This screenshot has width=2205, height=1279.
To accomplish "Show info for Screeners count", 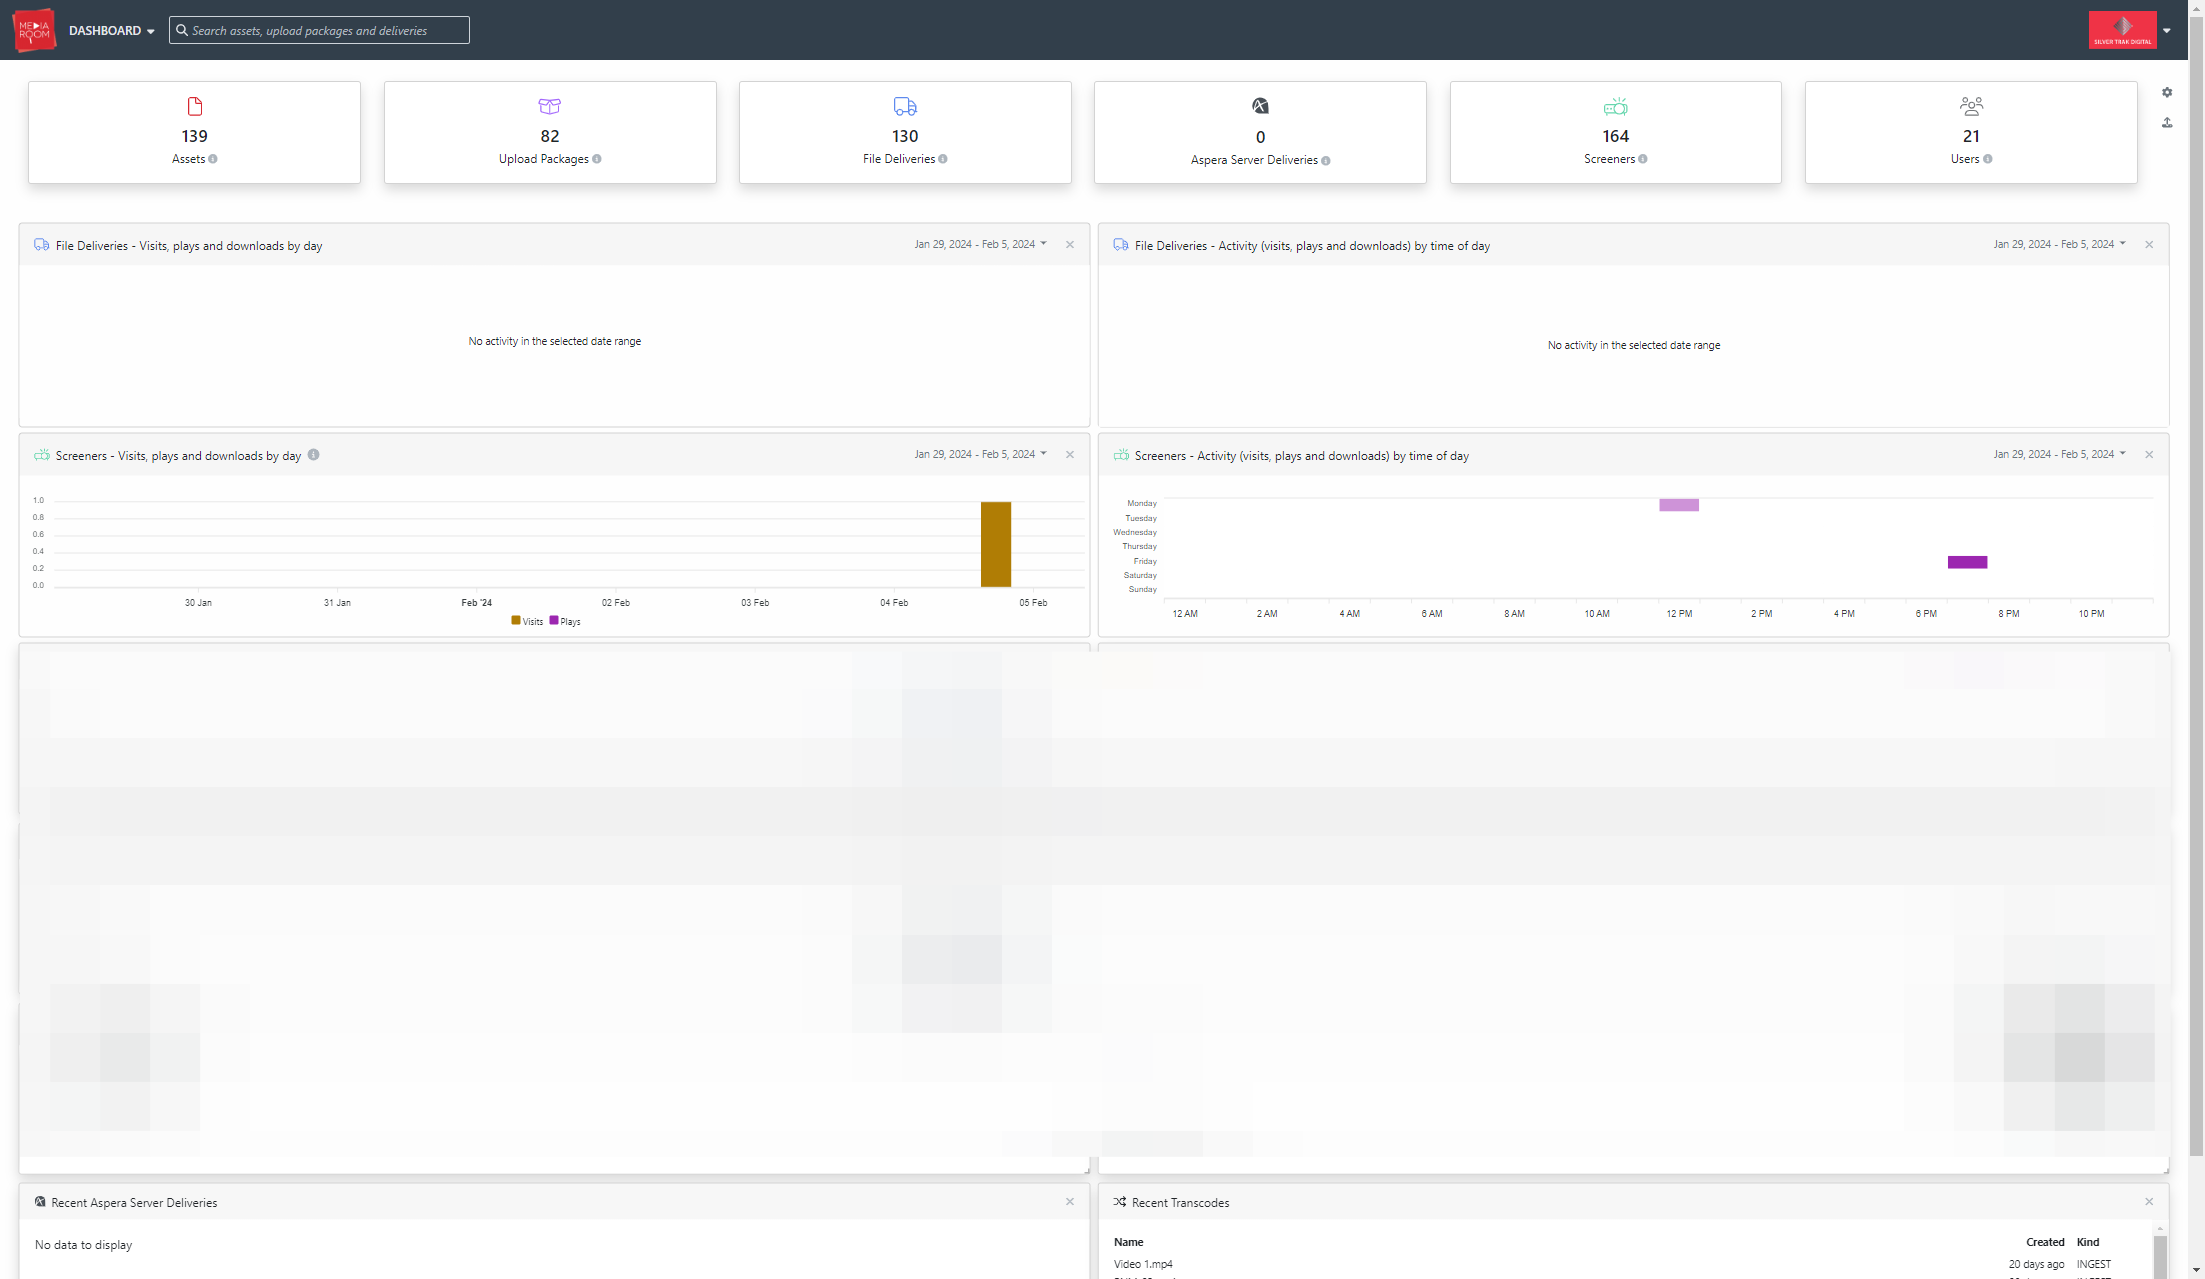I will 1643,159.
